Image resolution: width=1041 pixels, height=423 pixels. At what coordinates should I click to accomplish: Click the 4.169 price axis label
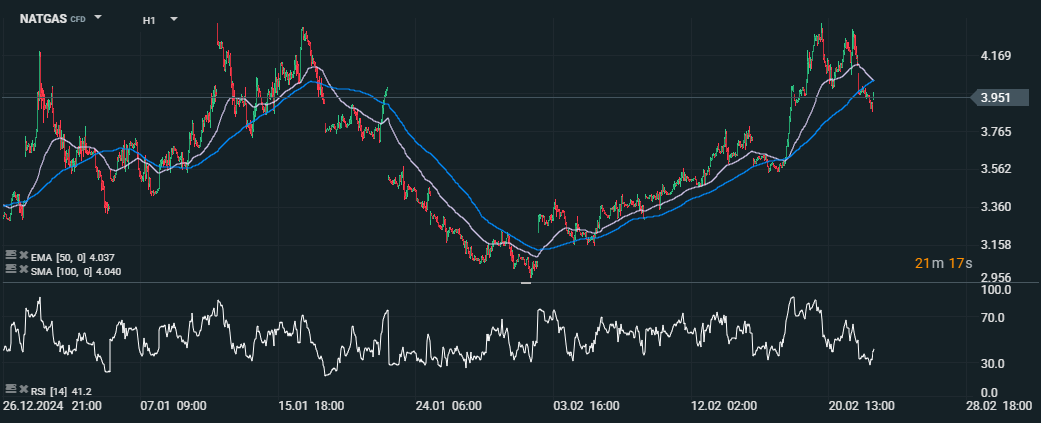click(995, 56)
